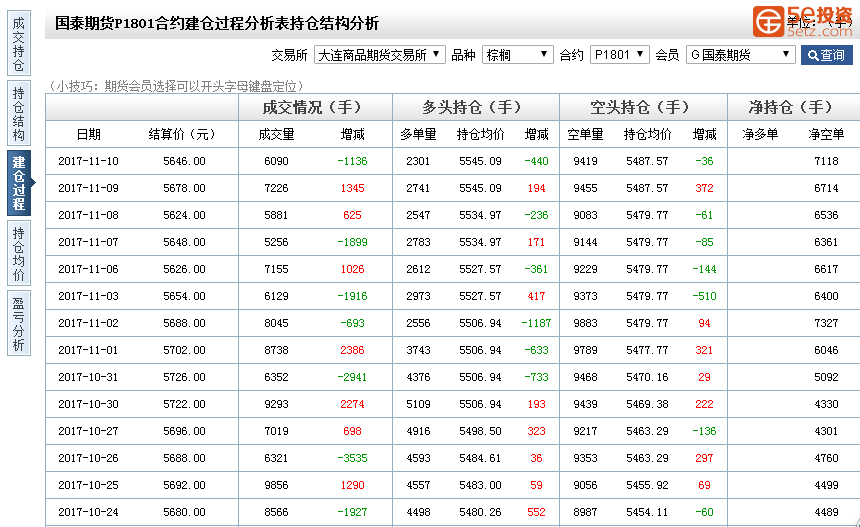Click net short value 4760
Screen dimensions: 860x527
pos(826,458)
